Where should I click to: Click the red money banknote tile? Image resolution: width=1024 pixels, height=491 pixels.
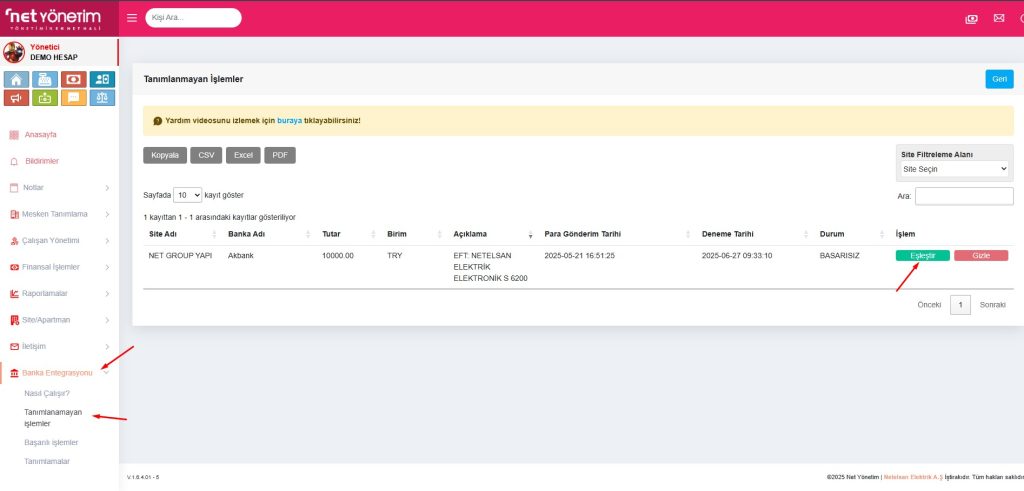tap(73, 79)
